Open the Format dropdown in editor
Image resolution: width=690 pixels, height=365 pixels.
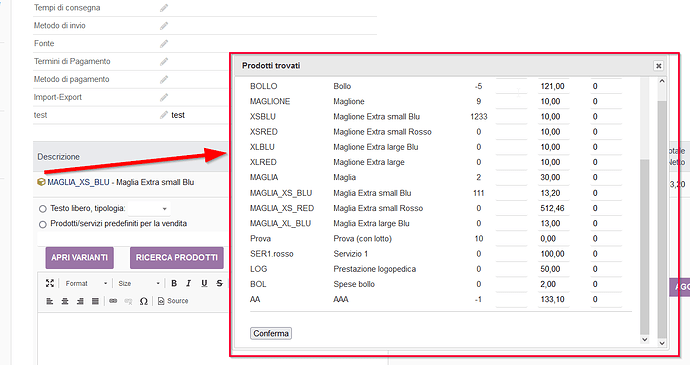[x=86, y=283]
